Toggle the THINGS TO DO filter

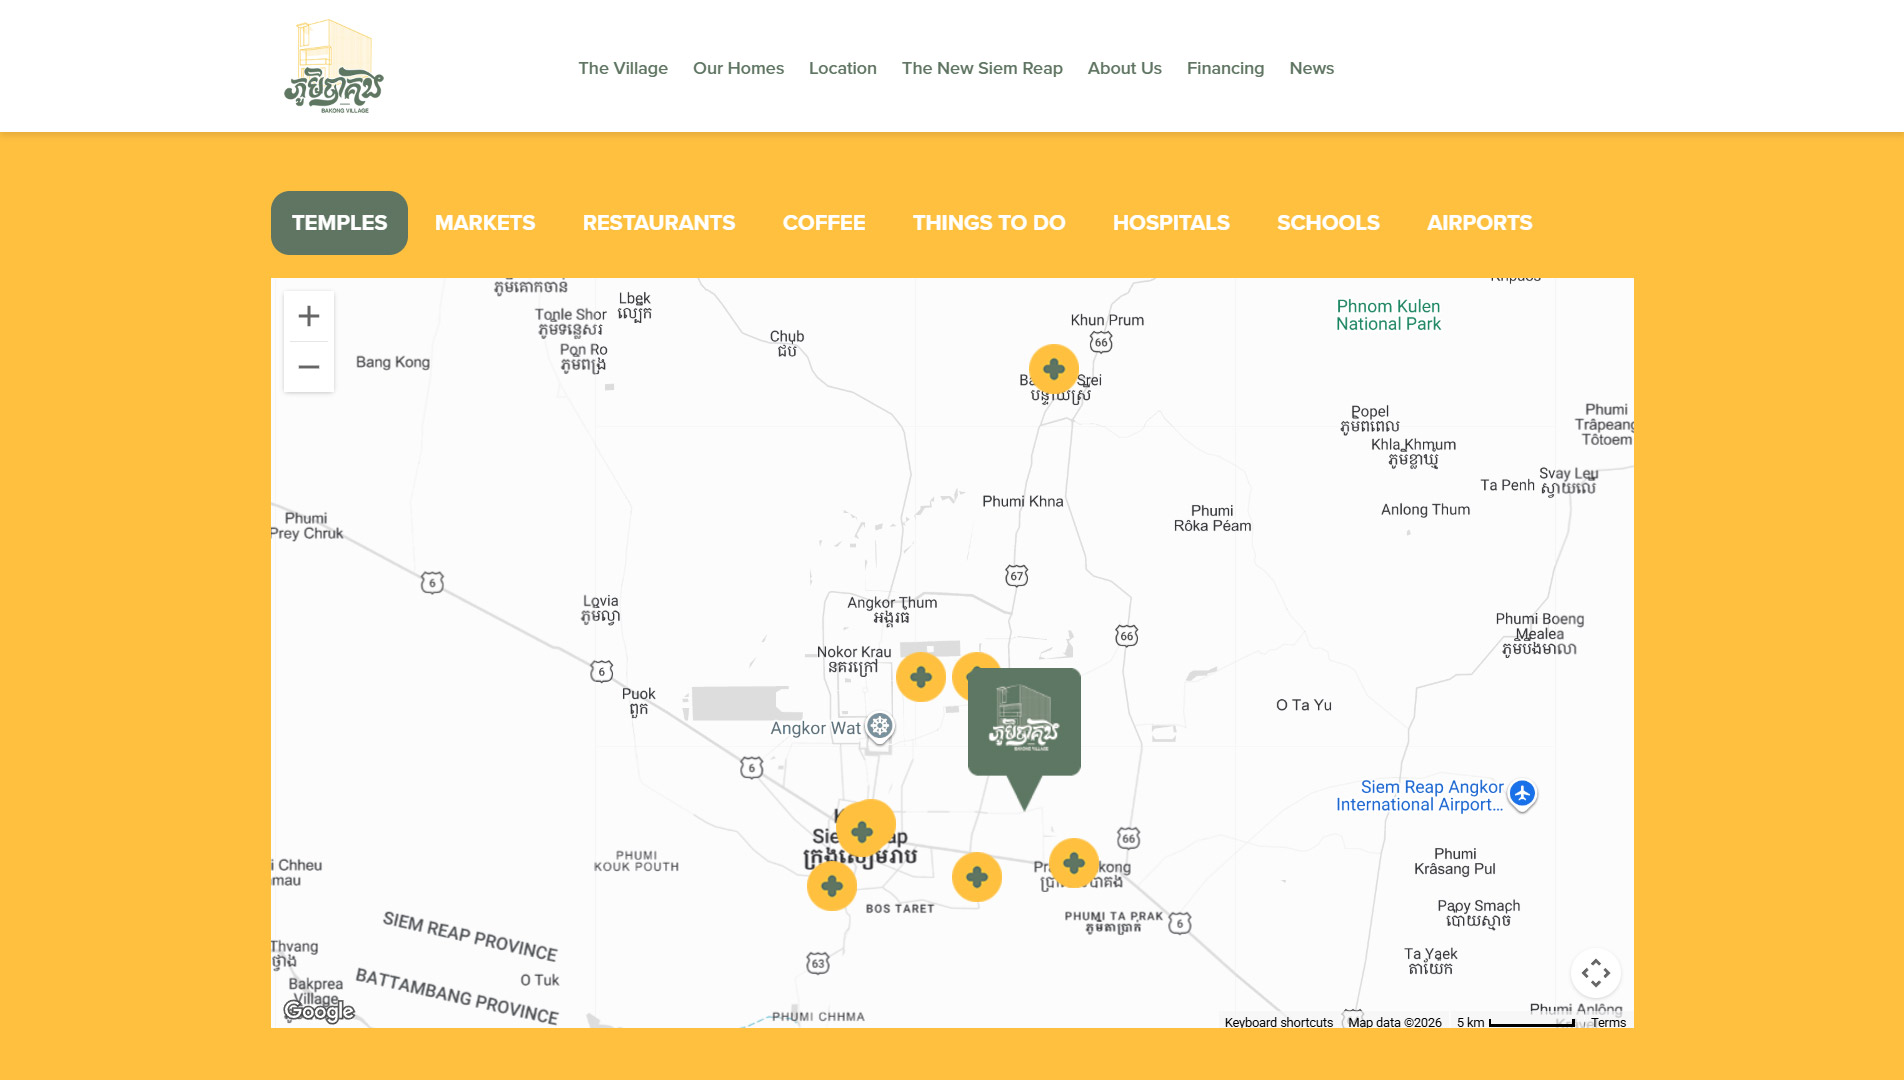[989, 222]
